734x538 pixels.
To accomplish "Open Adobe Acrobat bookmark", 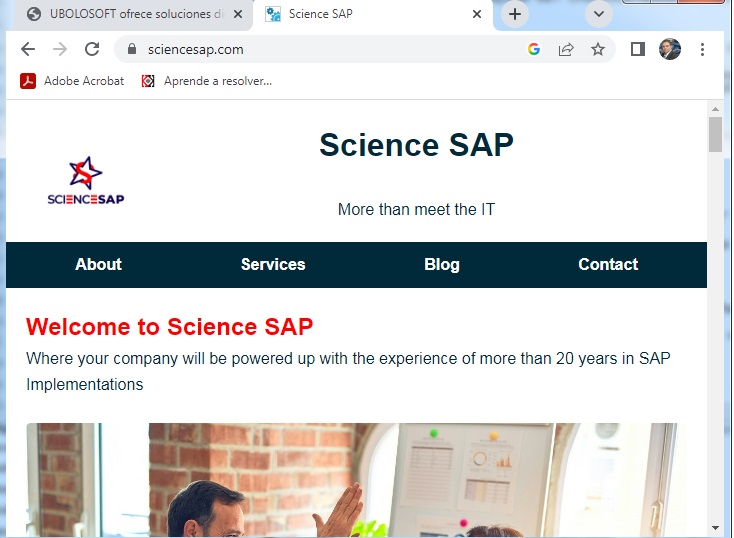I will pos(72,81).
